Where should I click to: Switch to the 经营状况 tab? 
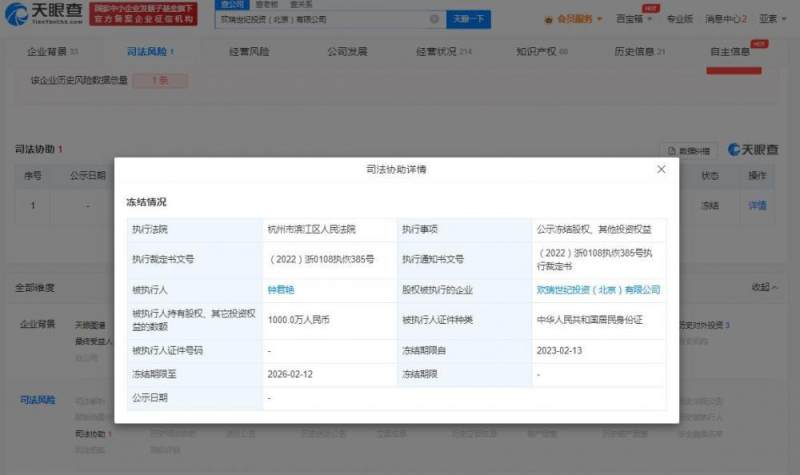(443, 52)
